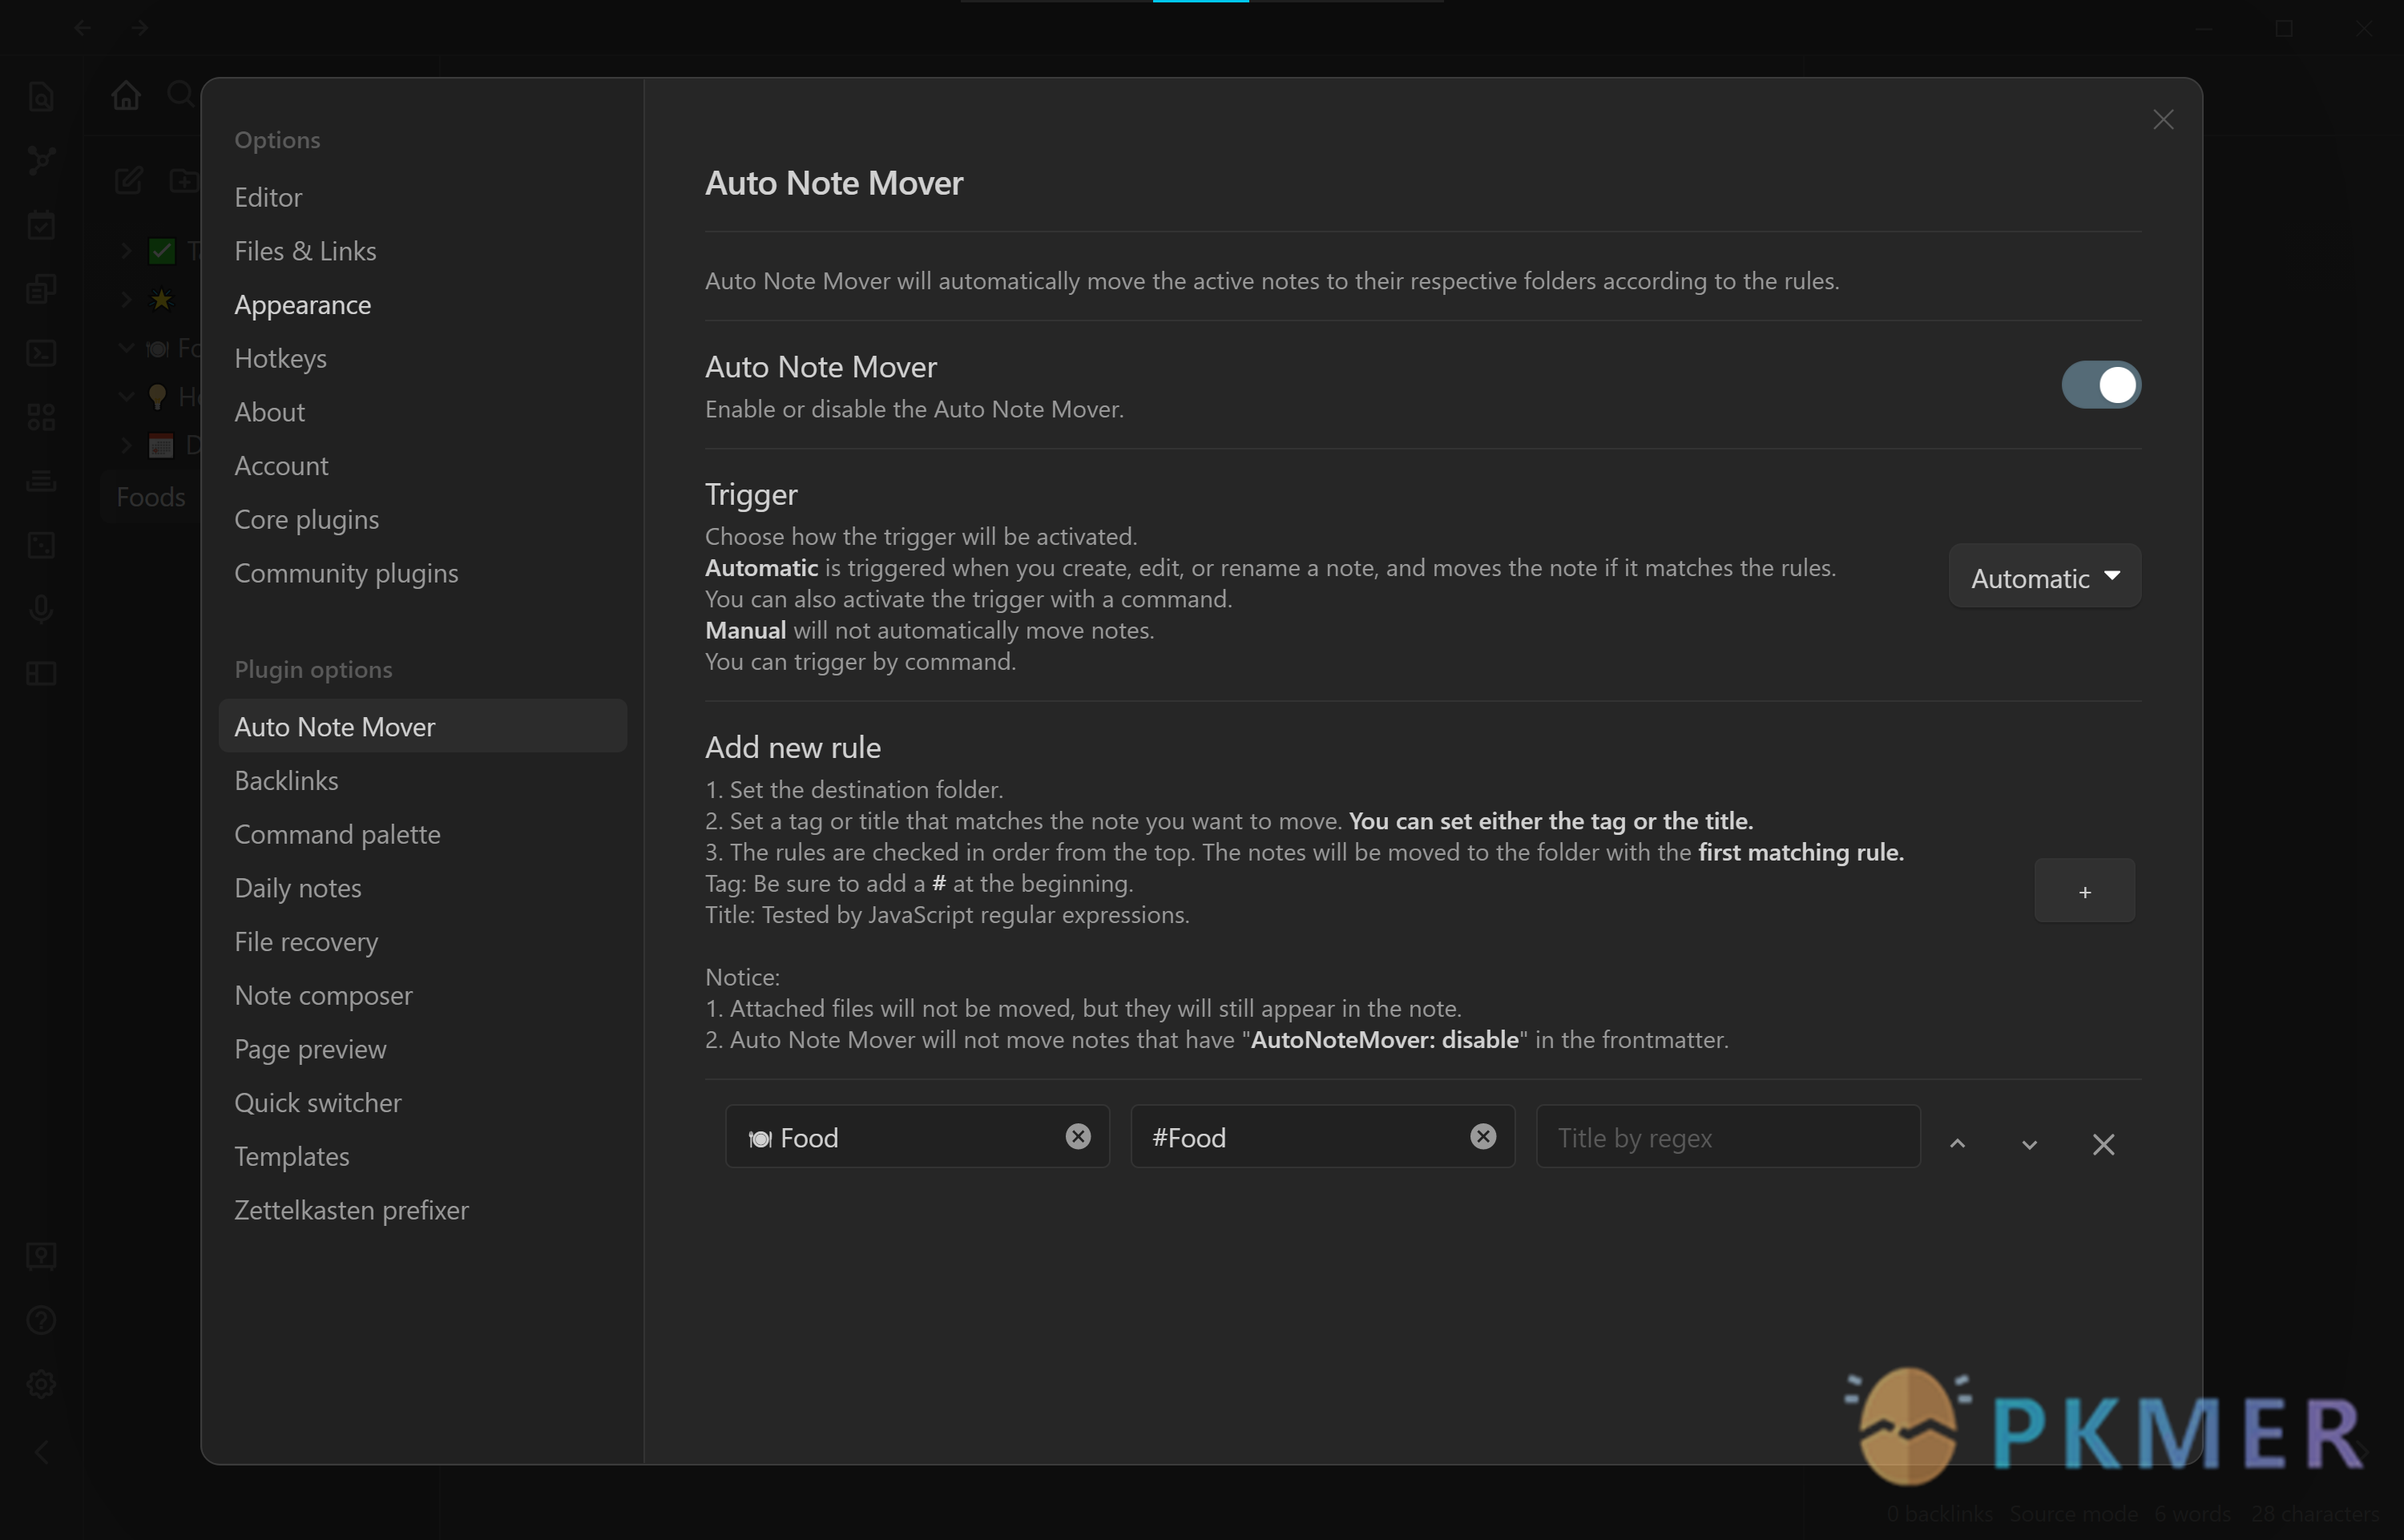Image resolution: width=2404 pixels, height=1540 pixels.
Task: Click the search magnifier in the sidebar header
Action: pyautogui.click(x=181, y=94)
